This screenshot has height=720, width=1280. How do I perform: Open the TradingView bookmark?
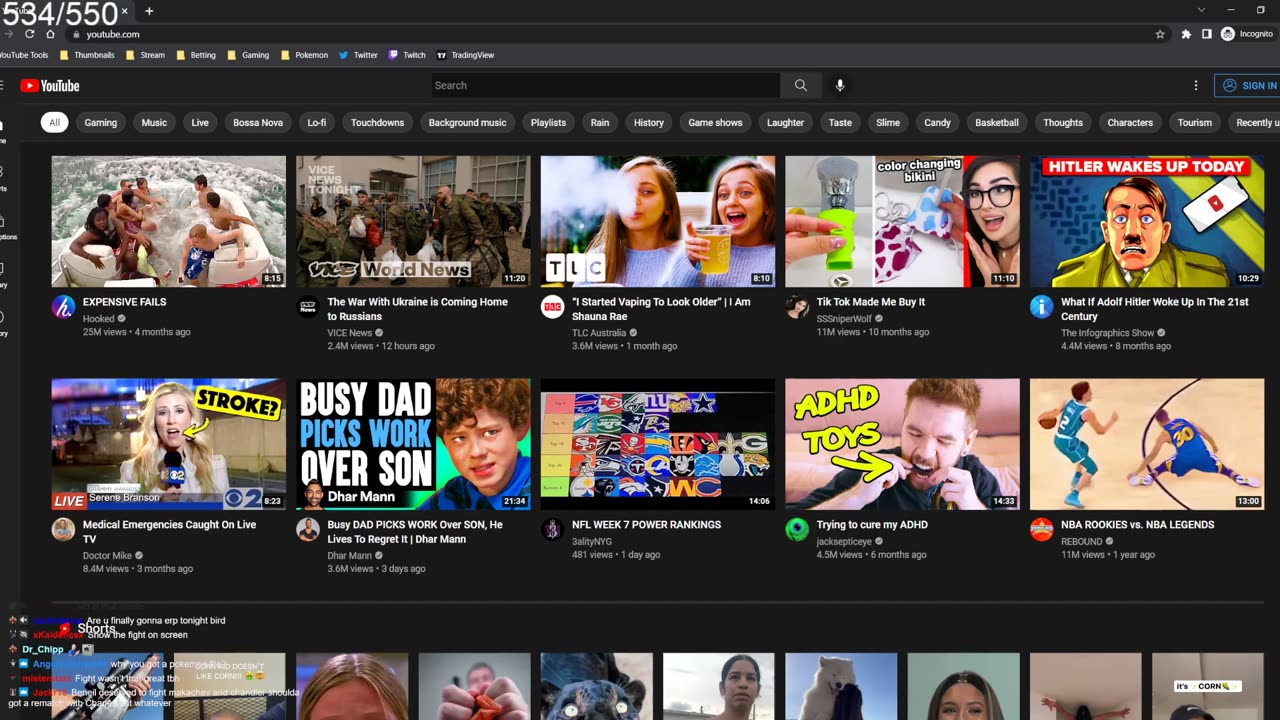(465, 55)
